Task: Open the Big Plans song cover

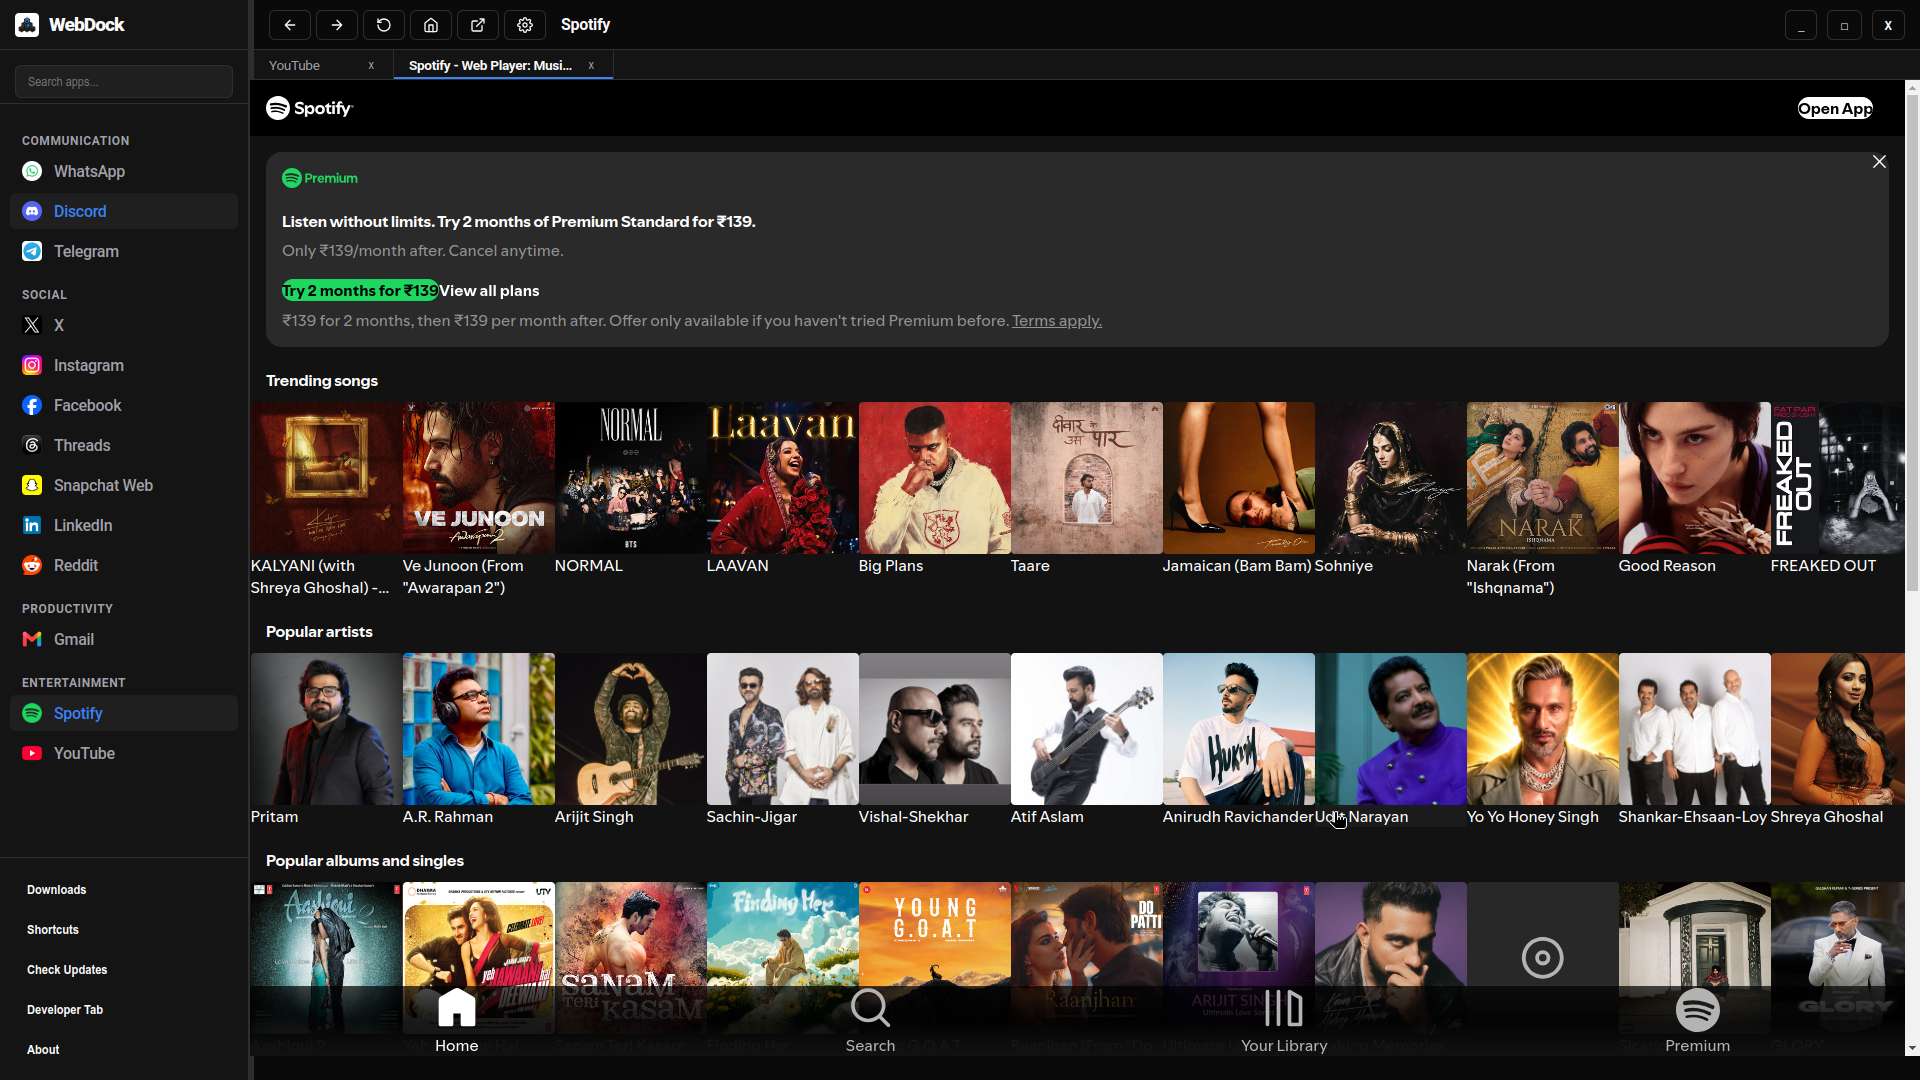Action: [x=934, y=478]
